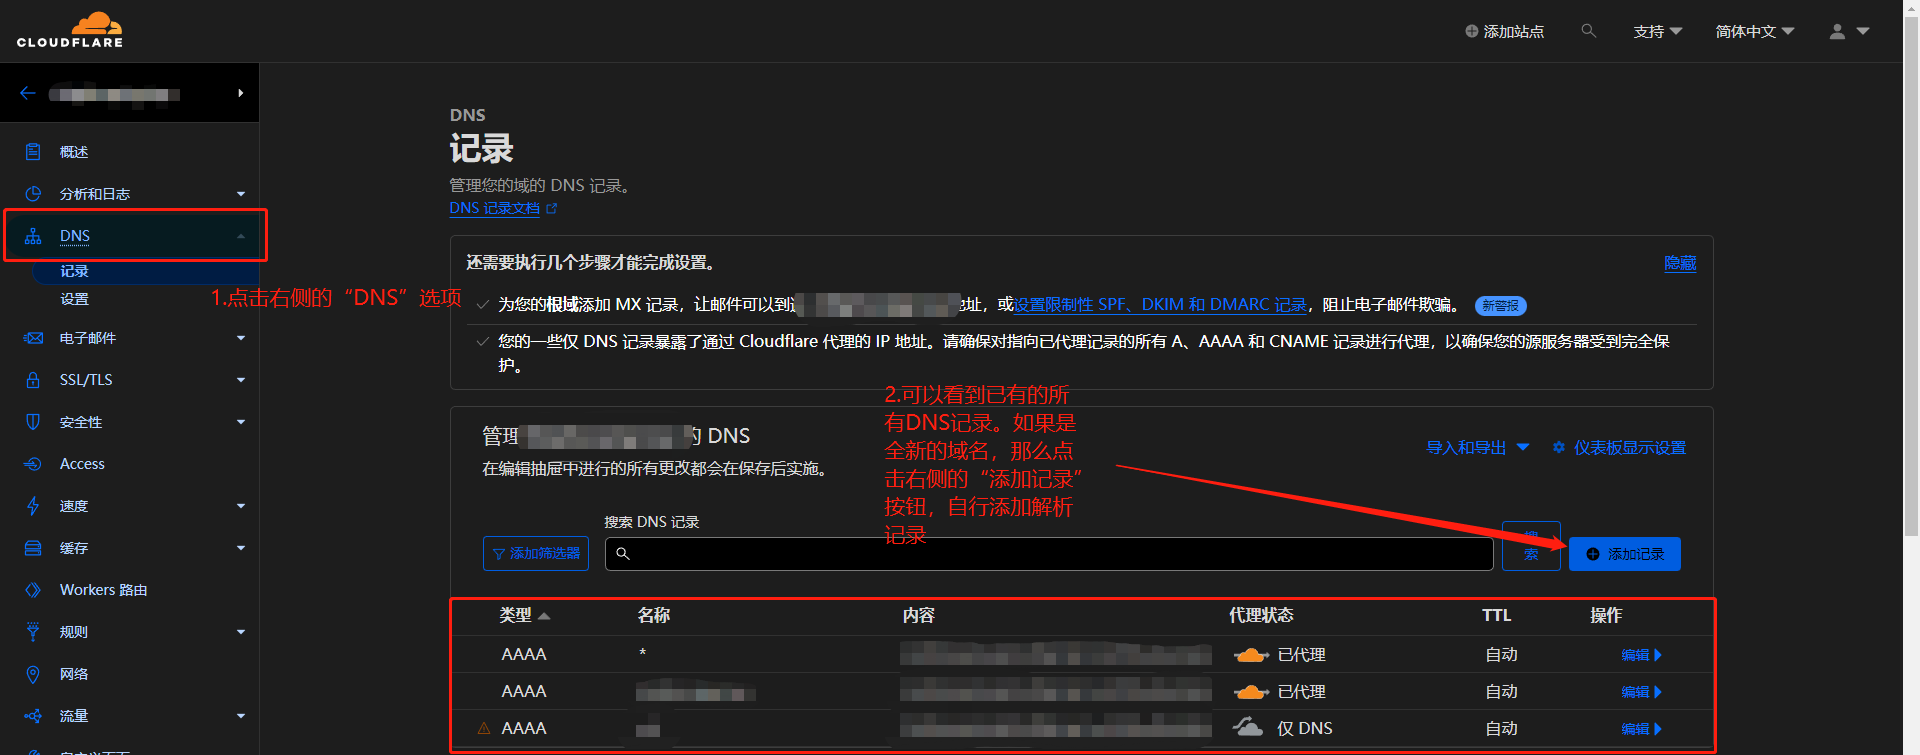Viewport: 1920px width, 755px height.
Task: Click the 搜索 DNS 记录 input field
Action: coord(1049,554)
